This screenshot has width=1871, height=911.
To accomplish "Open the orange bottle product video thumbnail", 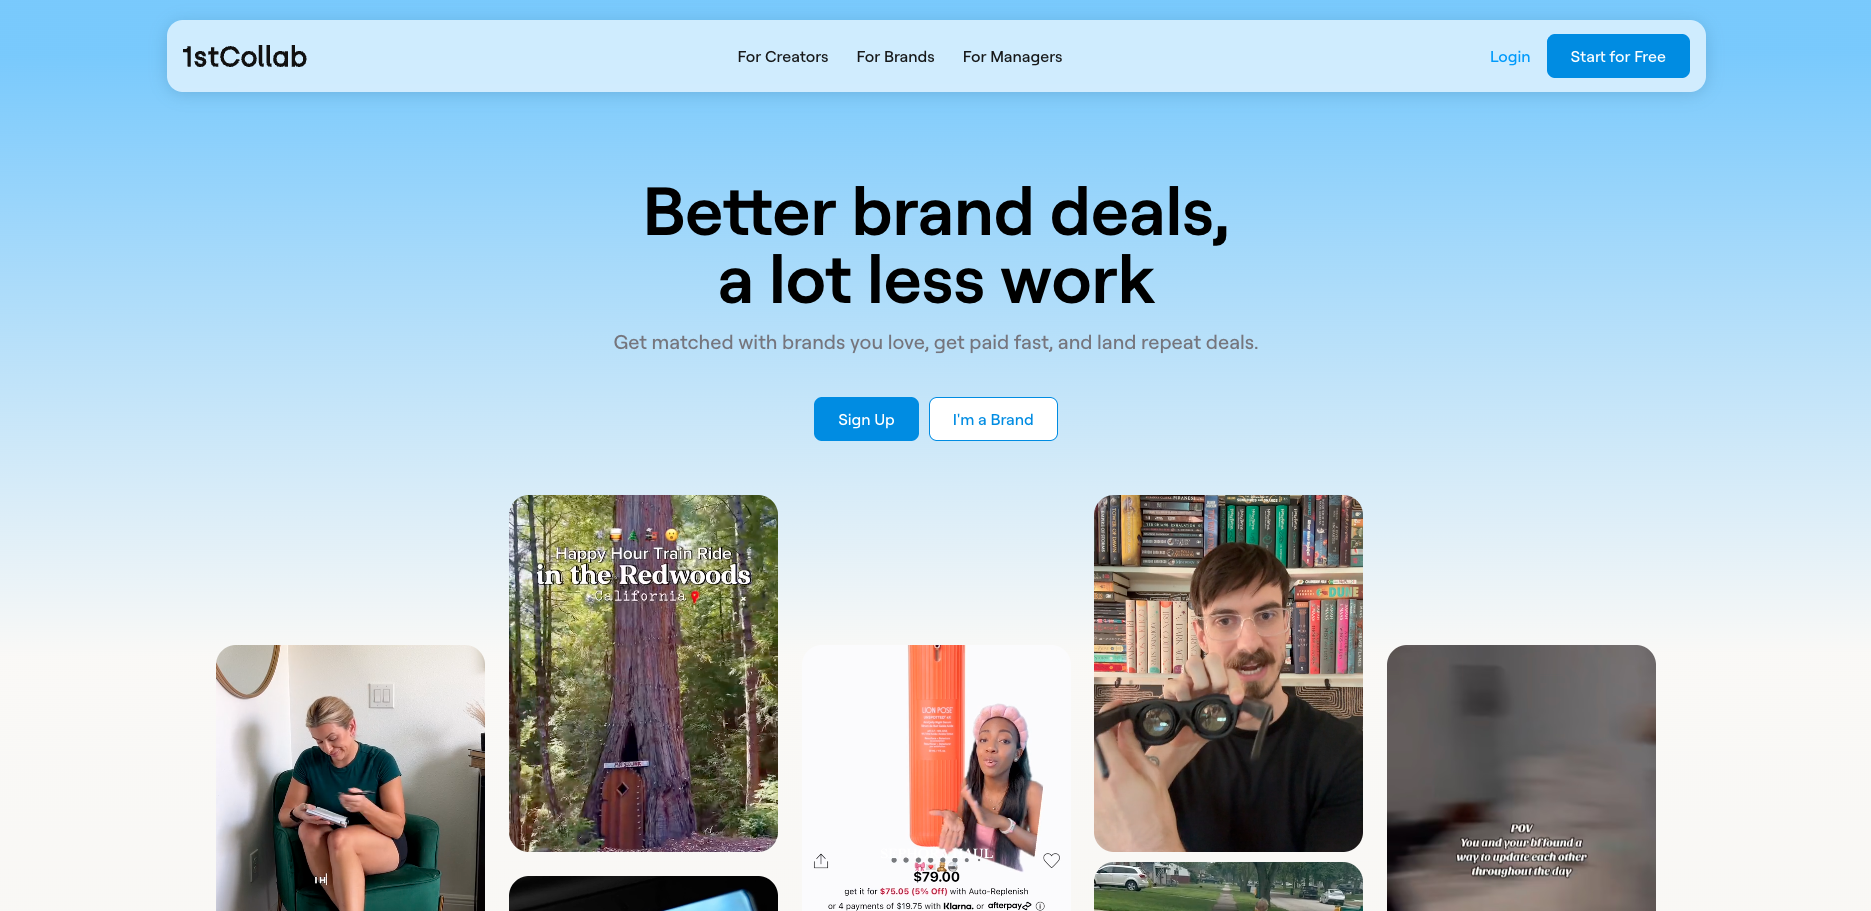I will click(x=936, y=778).
